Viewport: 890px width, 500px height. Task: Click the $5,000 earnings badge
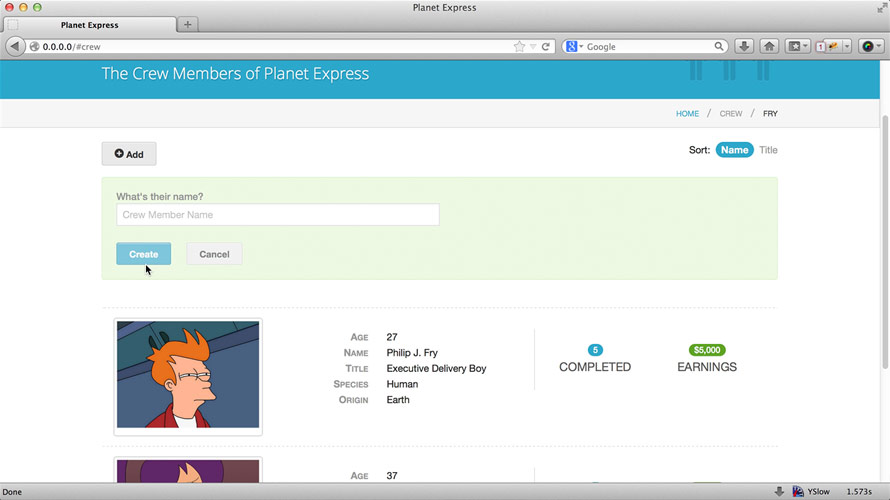707,350
